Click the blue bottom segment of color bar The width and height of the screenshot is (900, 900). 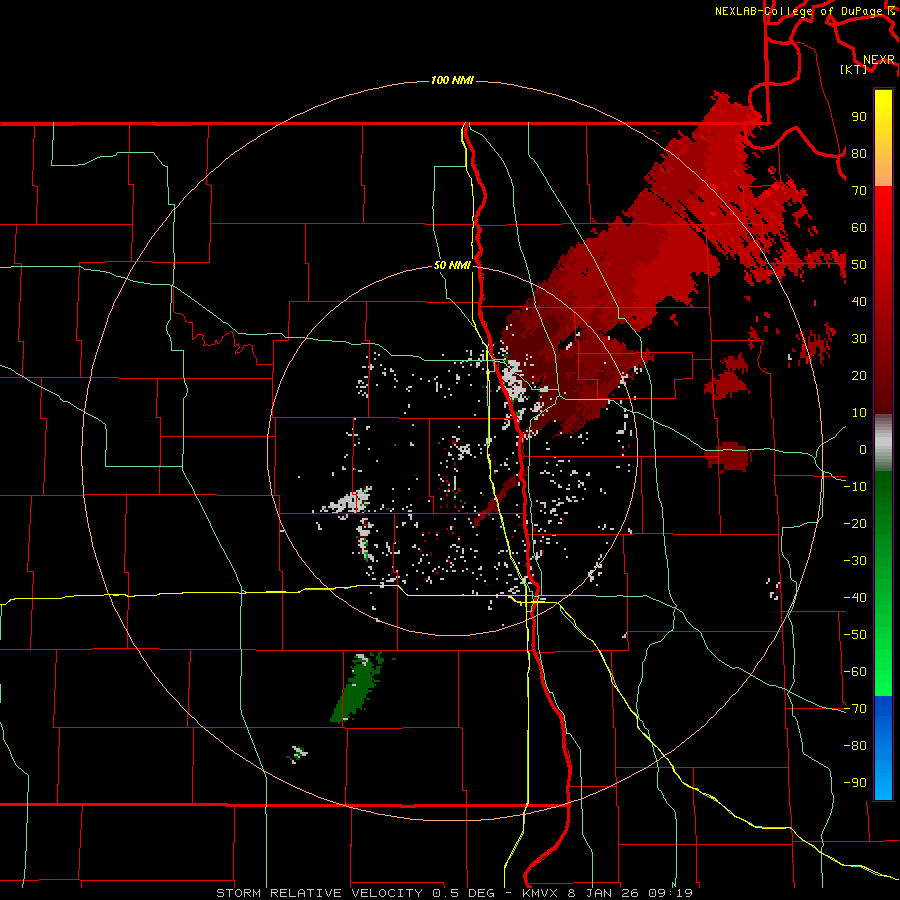tap(883, 748)
